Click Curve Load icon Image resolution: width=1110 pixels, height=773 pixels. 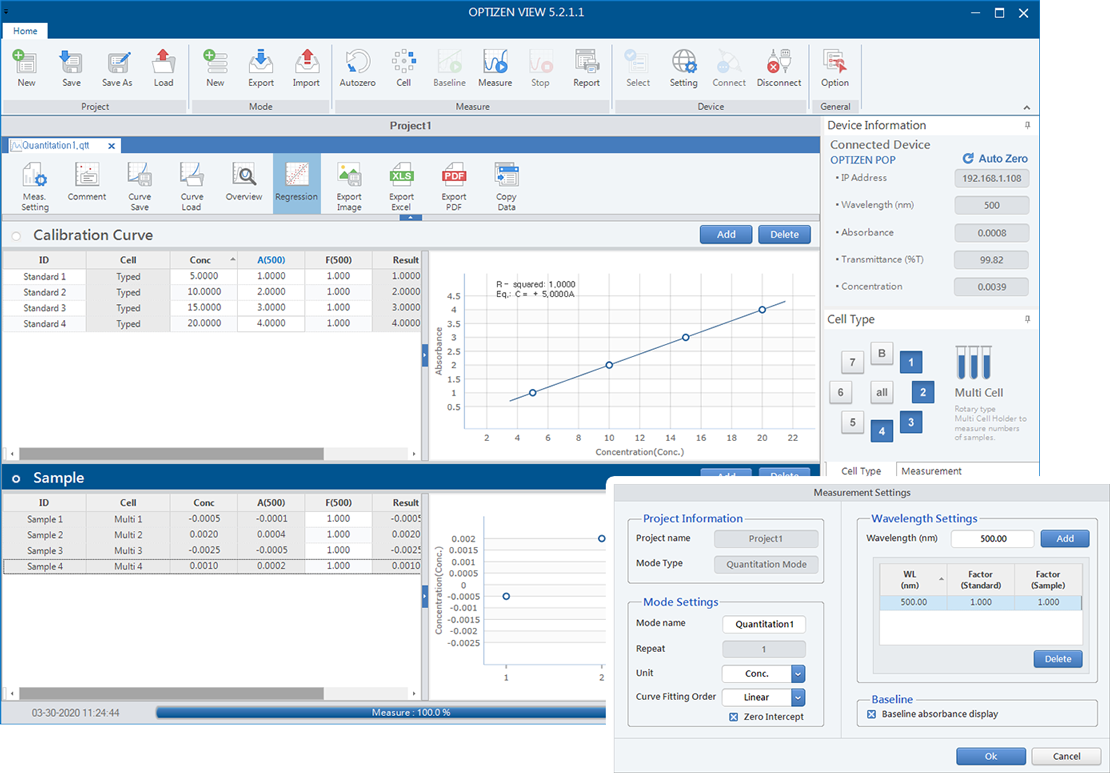coord(192,185)
